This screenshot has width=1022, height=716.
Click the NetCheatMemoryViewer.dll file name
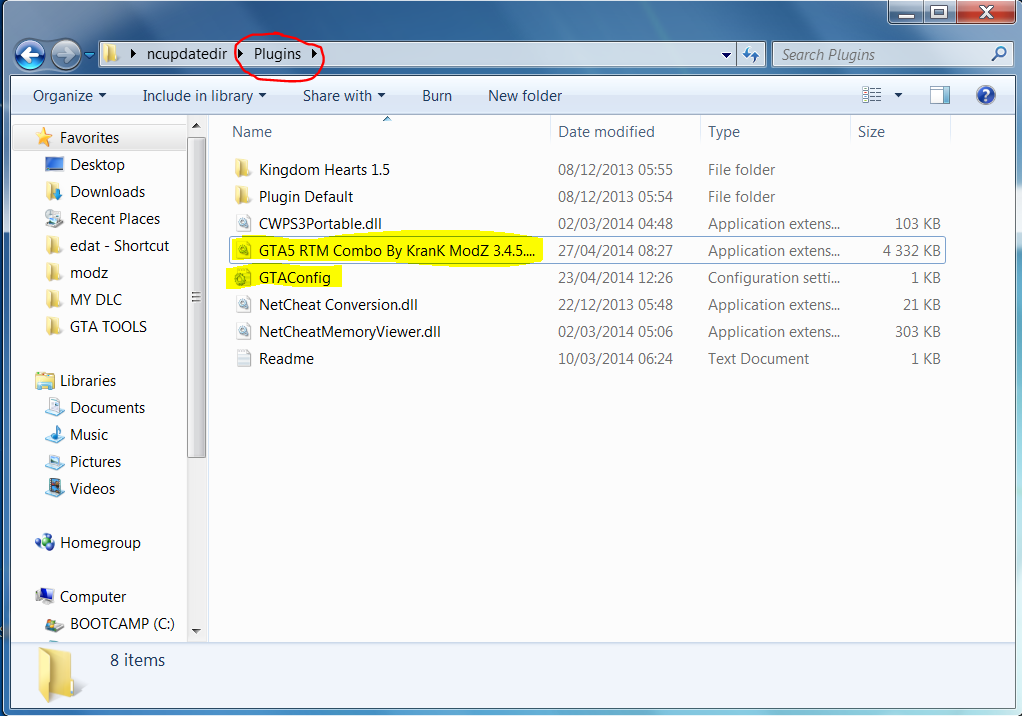[349, 332]
